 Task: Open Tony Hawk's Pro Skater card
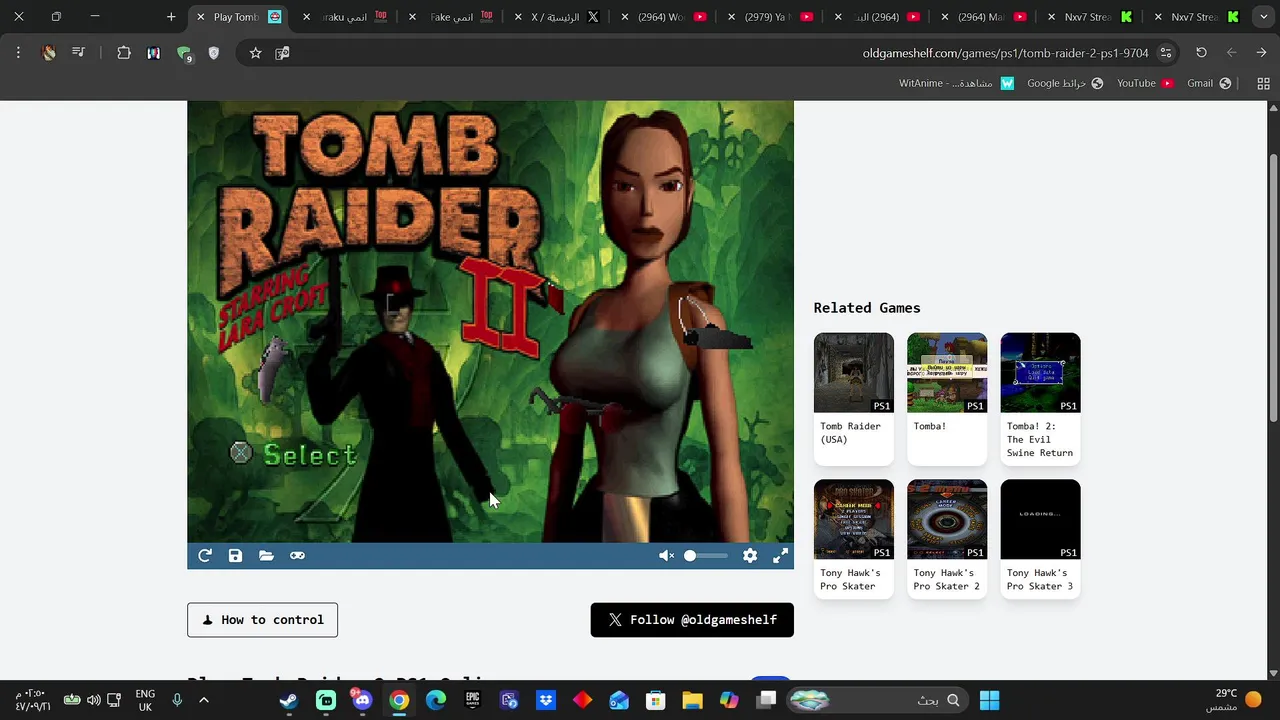coord(854,539)
